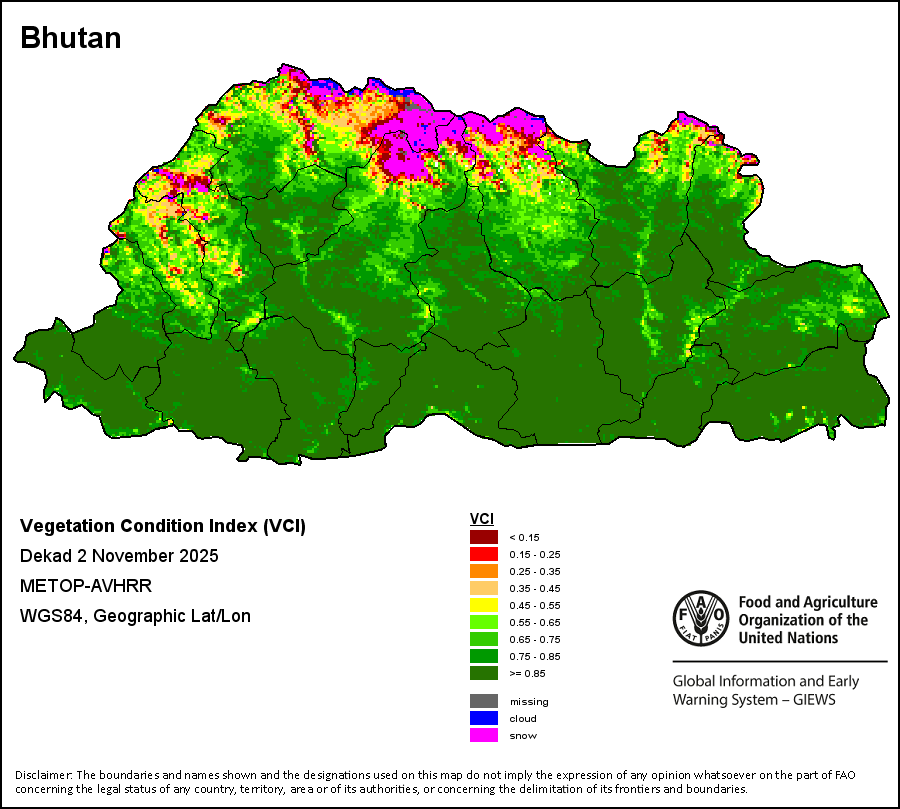Click the WGS84, Geographic Lat/Lon text
The height and width of the screenshot is (809, 900).
click(x=135, y=616)
